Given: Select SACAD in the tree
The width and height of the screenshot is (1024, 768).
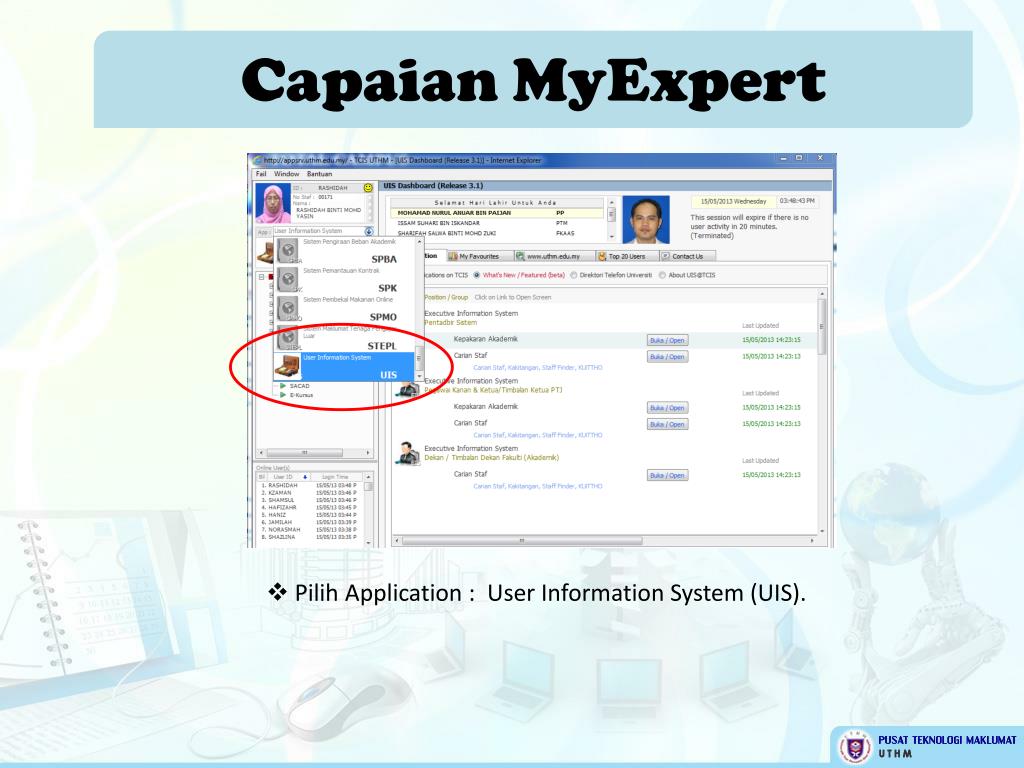Looking at the screenshot, I should pyautogui.click(x=299, y=386).
